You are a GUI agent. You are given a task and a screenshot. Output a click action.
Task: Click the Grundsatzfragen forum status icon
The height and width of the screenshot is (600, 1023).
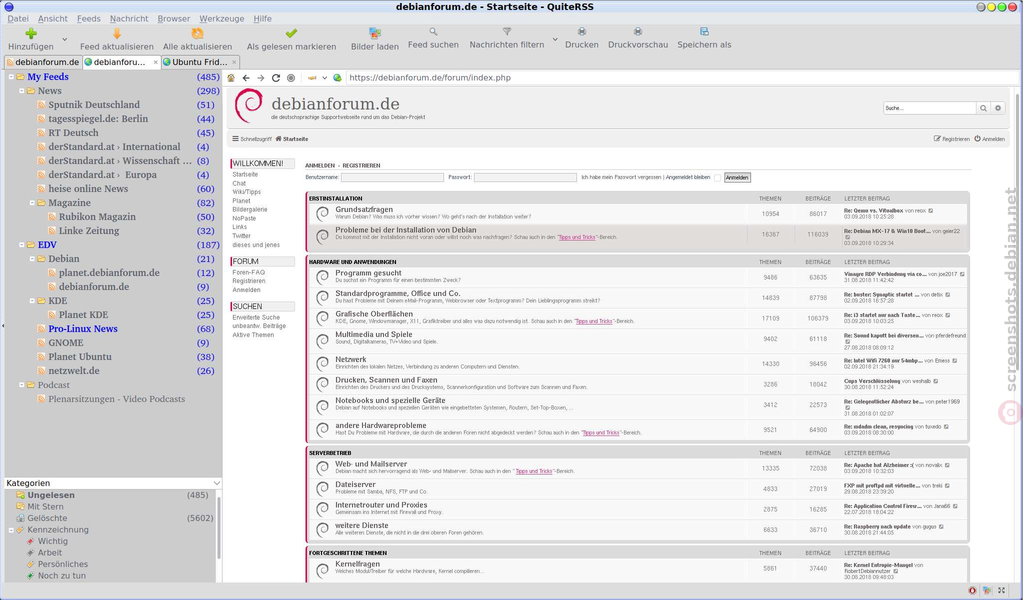tap(322, 214)
